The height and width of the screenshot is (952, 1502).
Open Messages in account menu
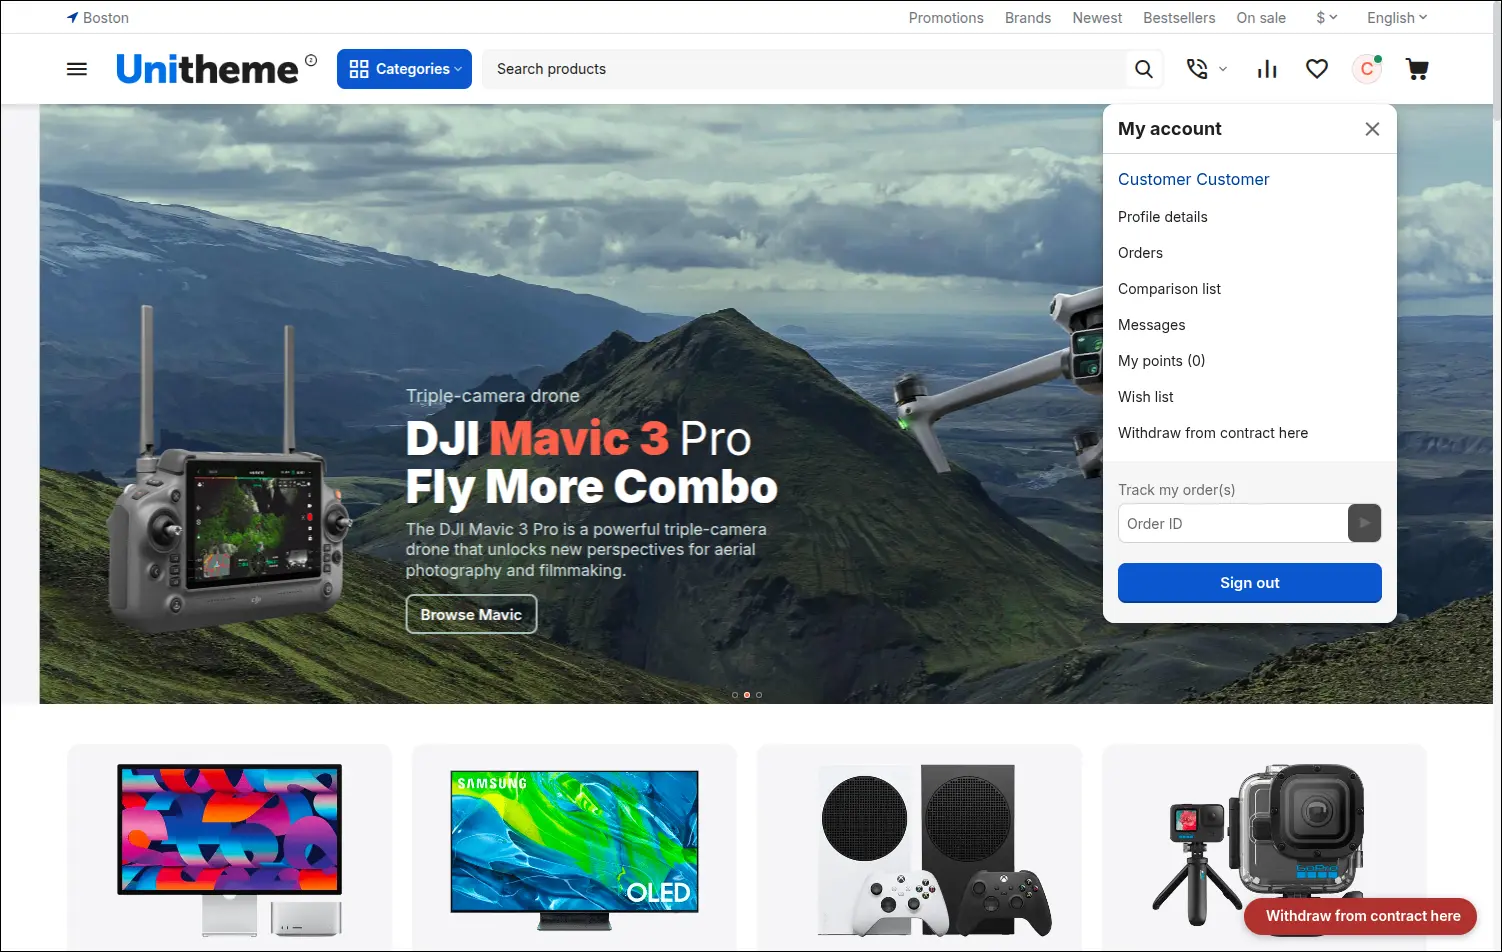1151,325
